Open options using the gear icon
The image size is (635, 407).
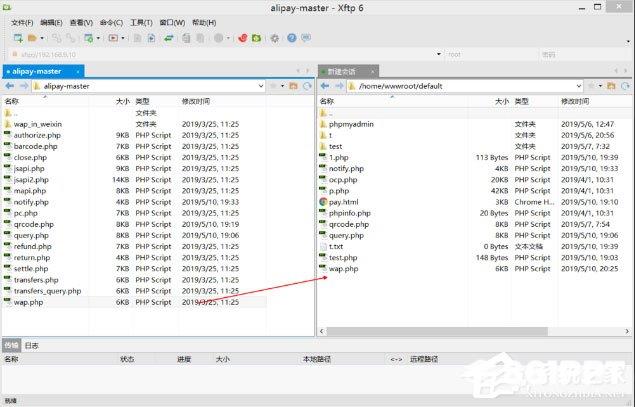(x=275, y=38)
